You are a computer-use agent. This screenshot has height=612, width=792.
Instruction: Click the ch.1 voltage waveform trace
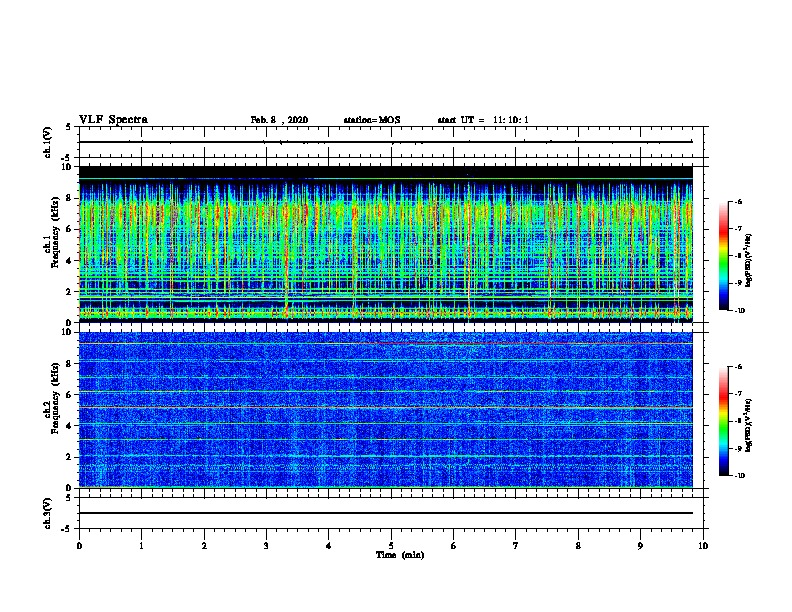(386, 142)
